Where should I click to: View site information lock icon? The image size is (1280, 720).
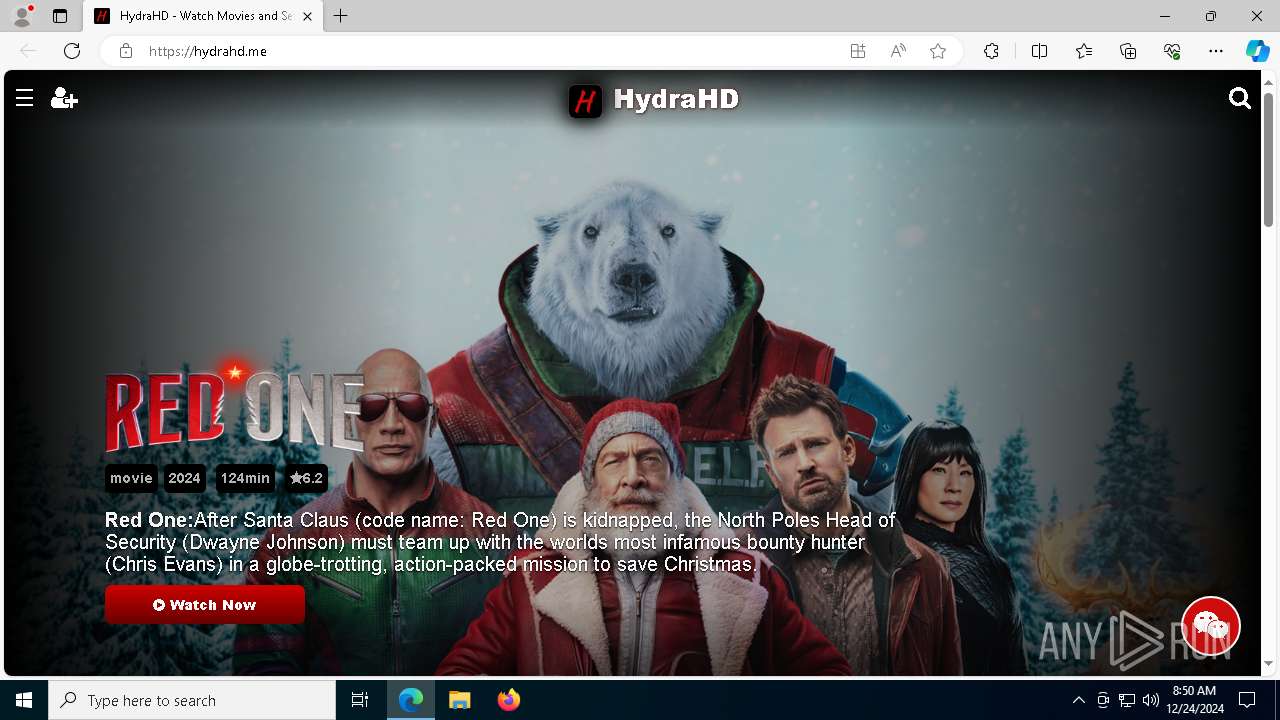click(x=126, y=51)
